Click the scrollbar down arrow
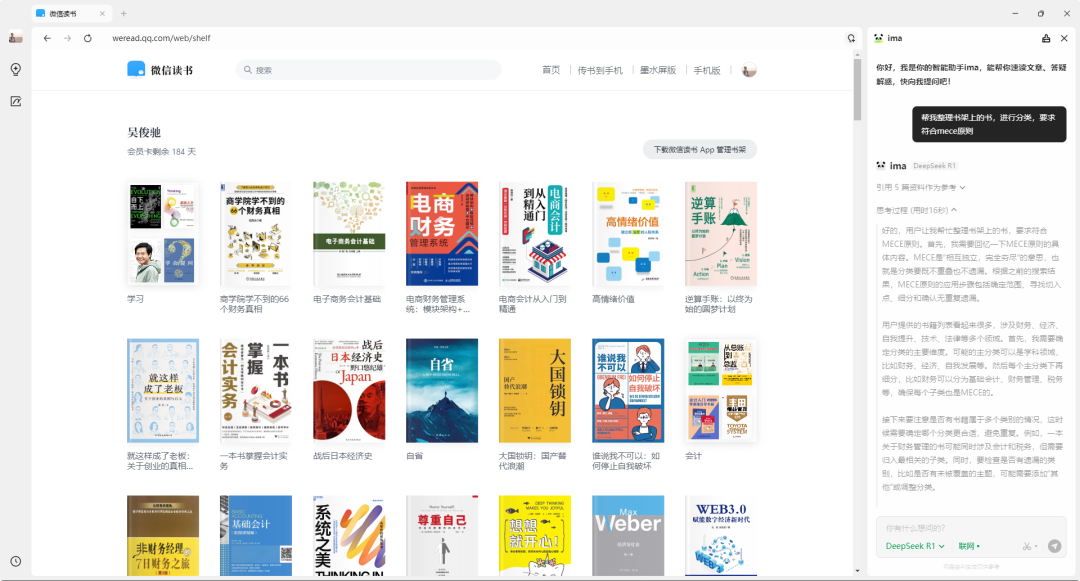1080x581 pixels. pyautogui.click(x=858, y=571)
